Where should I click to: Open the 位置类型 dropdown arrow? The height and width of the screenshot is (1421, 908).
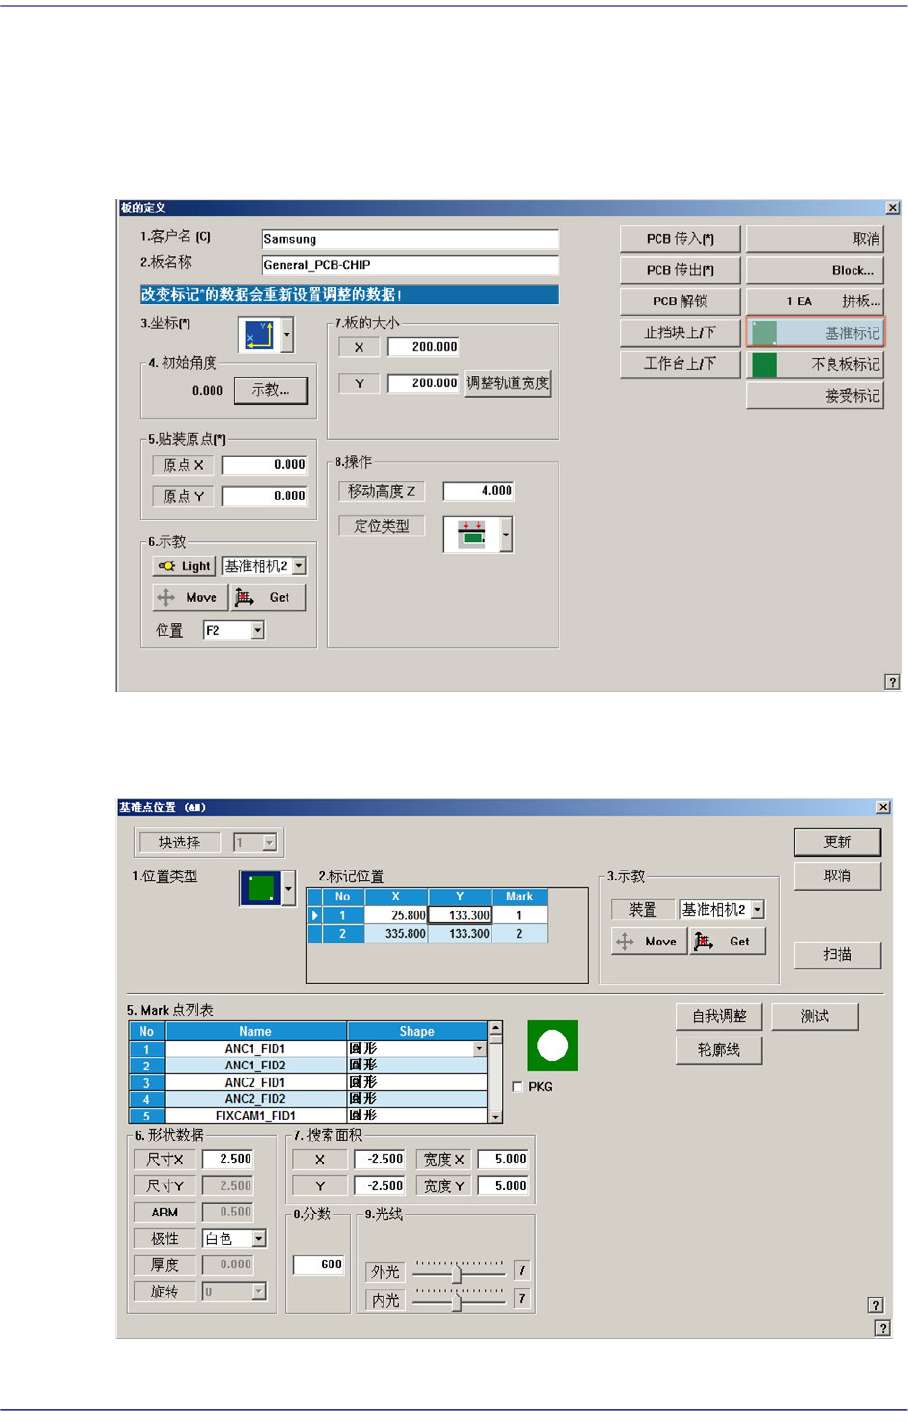[x=289, y=888]
